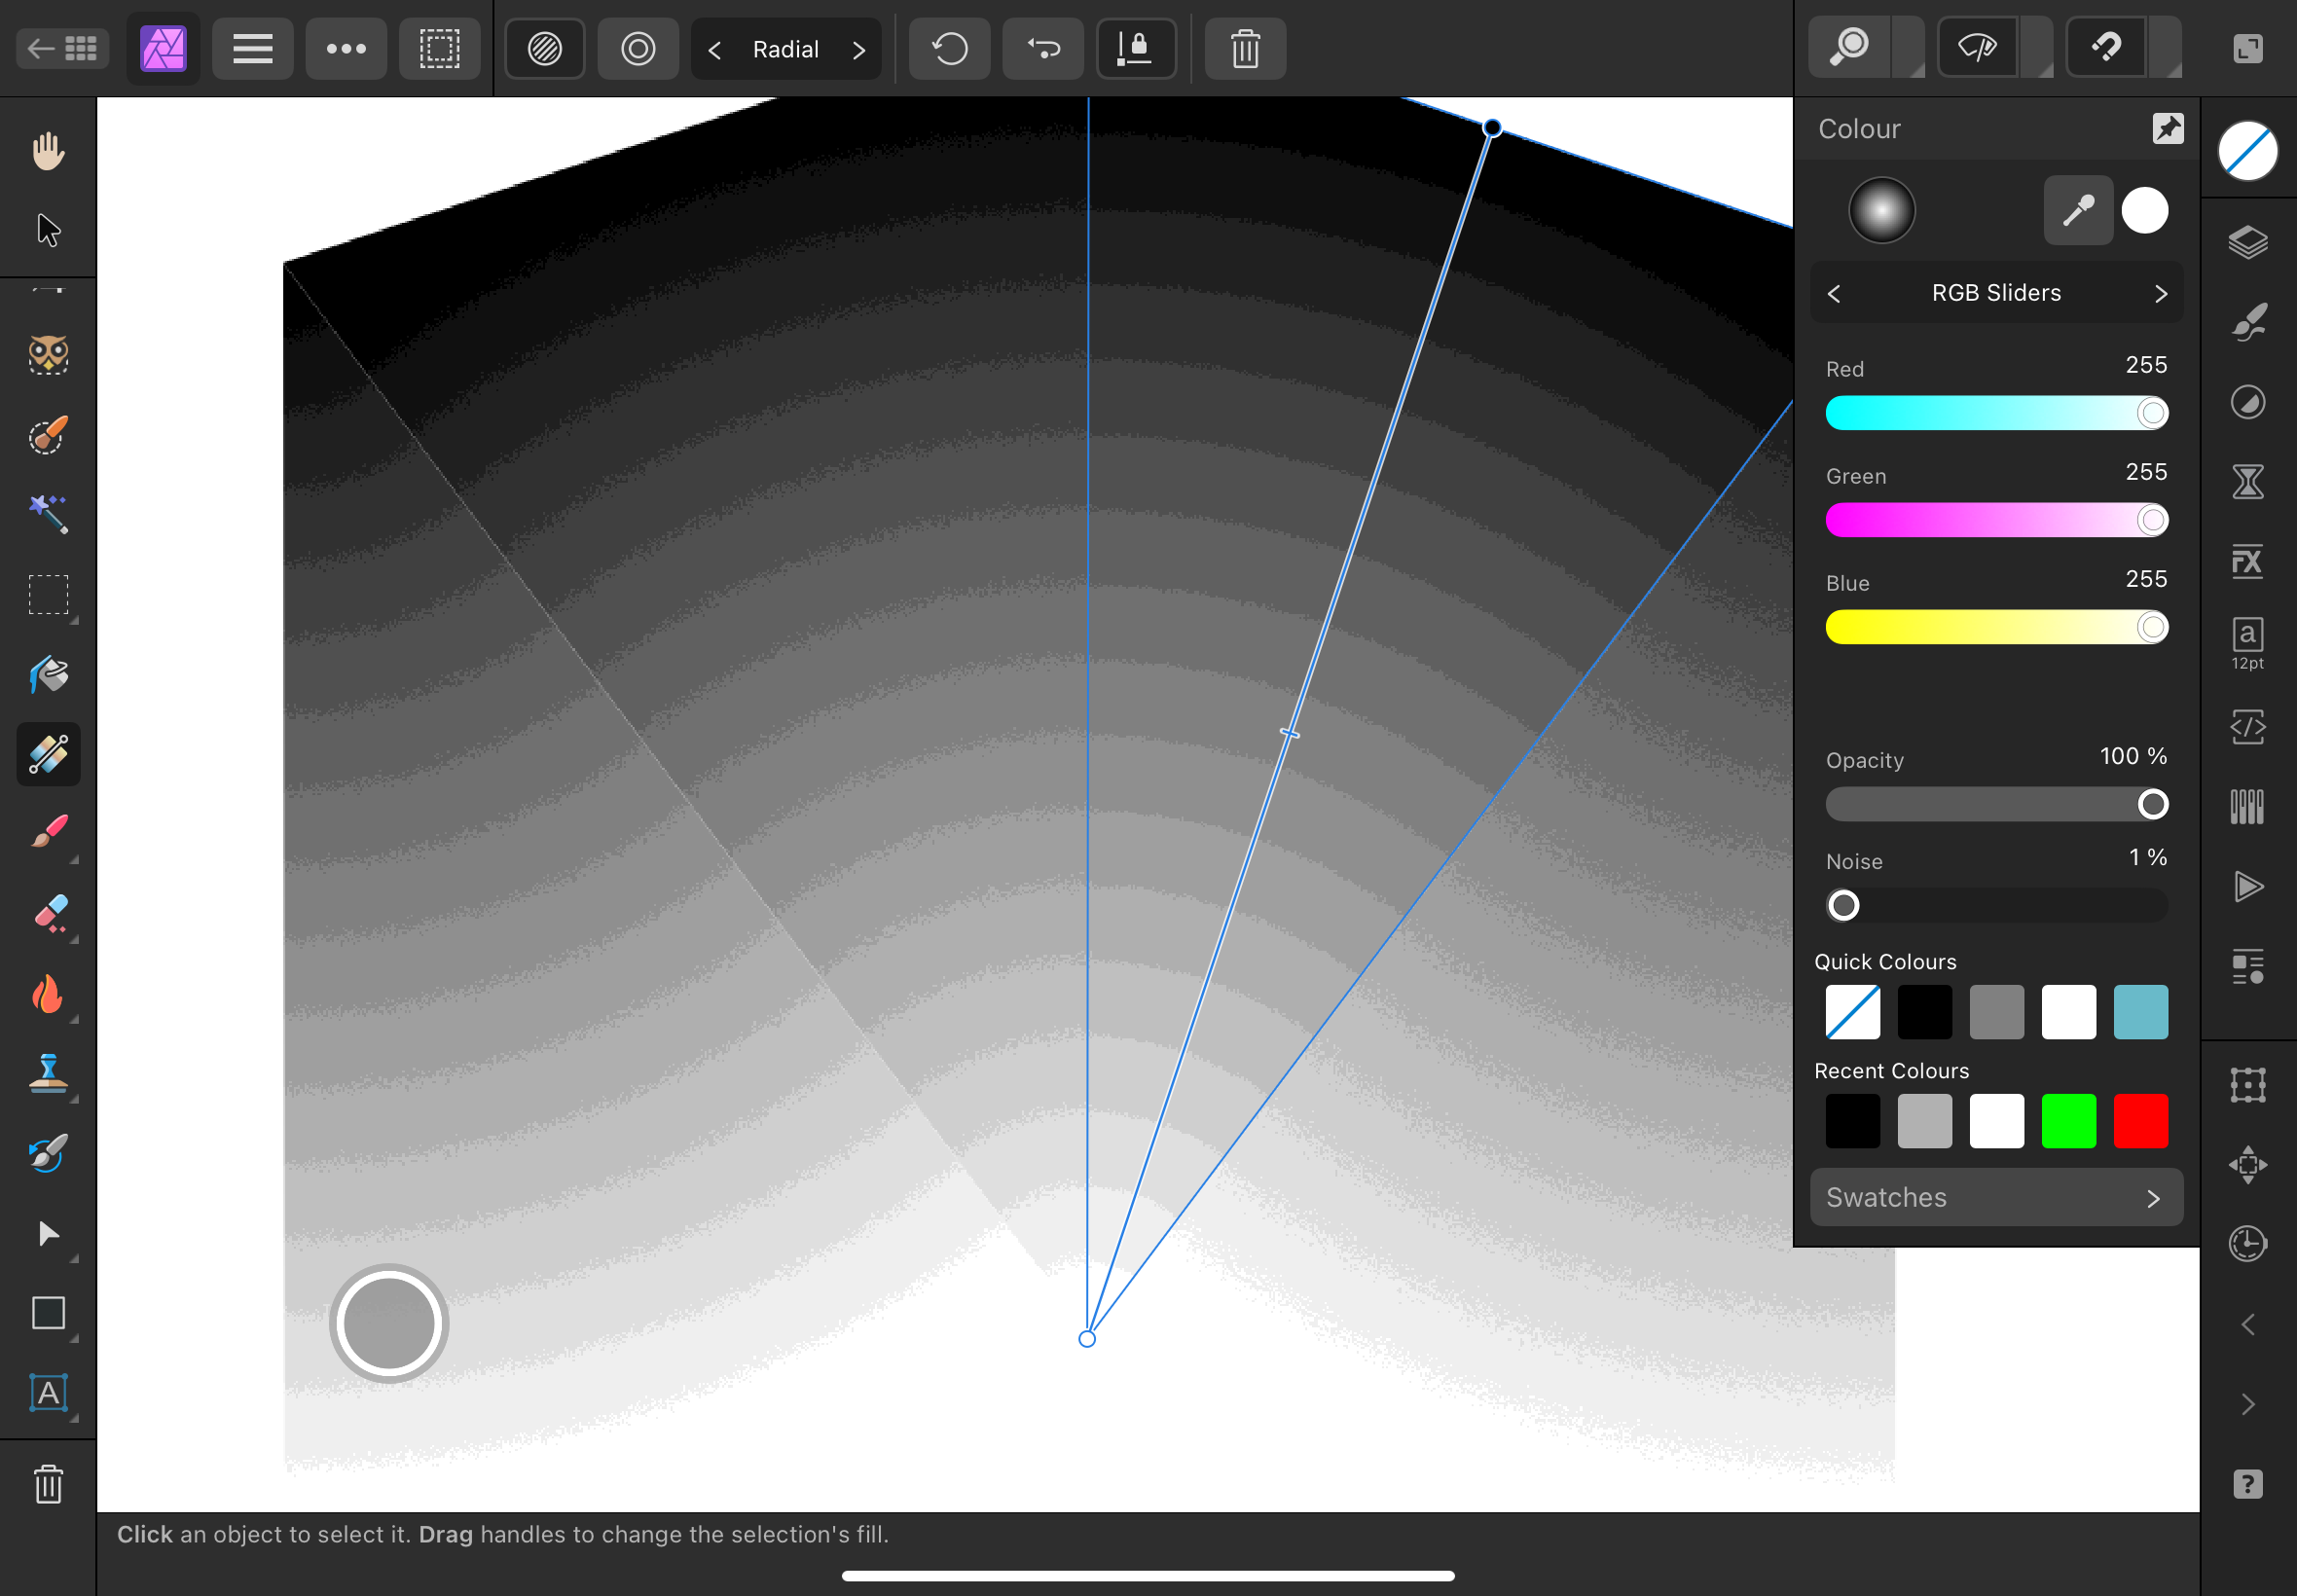
Task: Select the View hand tool
Action: click(48, 151)
